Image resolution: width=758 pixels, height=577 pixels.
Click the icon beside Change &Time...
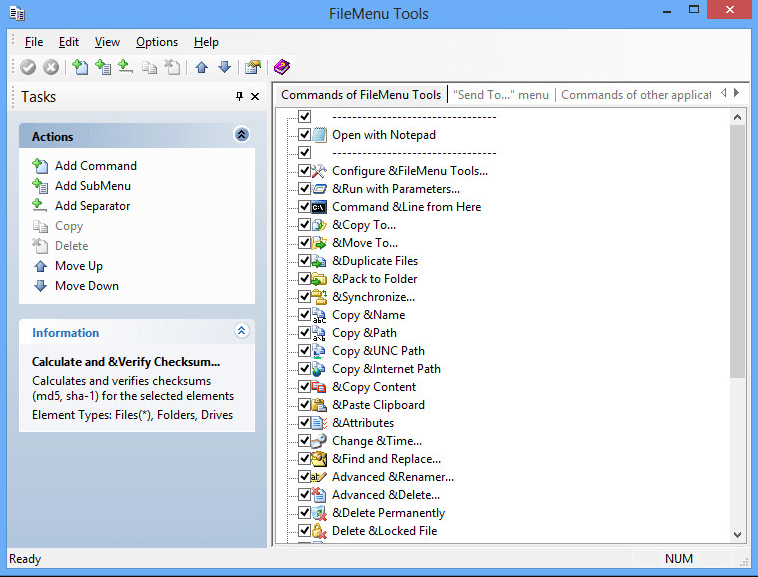[319, 441]
